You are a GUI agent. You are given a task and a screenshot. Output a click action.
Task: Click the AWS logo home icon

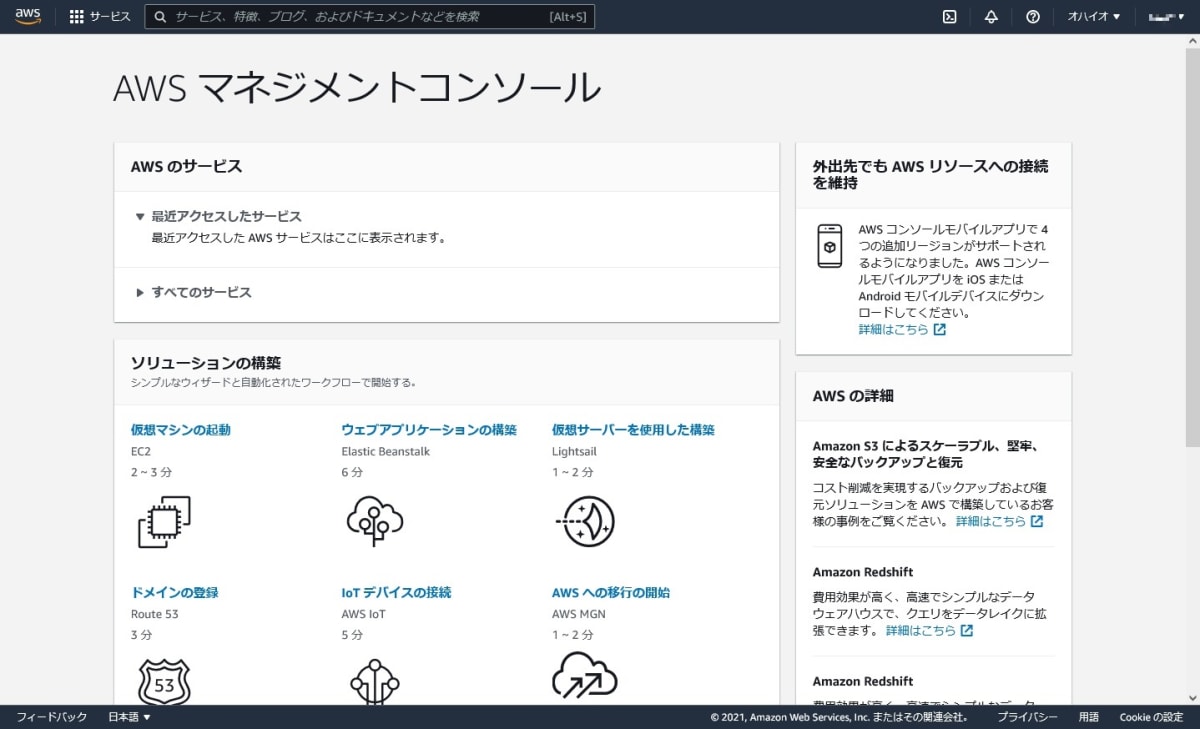click(x=28, y=16)
